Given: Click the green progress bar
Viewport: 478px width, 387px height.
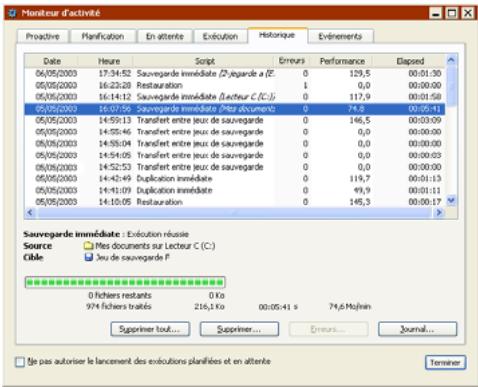Looking at the screenshot, I should click(125, 282).
